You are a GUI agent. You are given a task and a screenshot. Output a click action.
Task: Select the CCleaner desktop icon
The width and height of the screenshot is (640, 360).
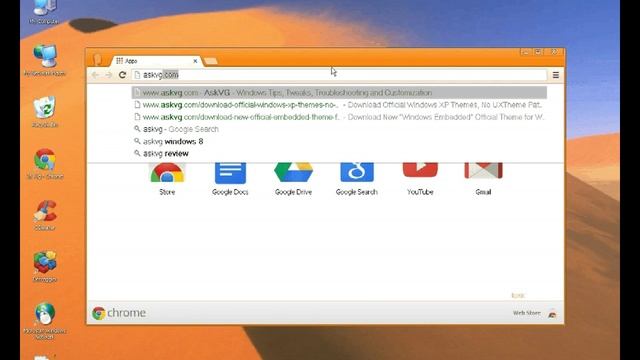point(45,215)
